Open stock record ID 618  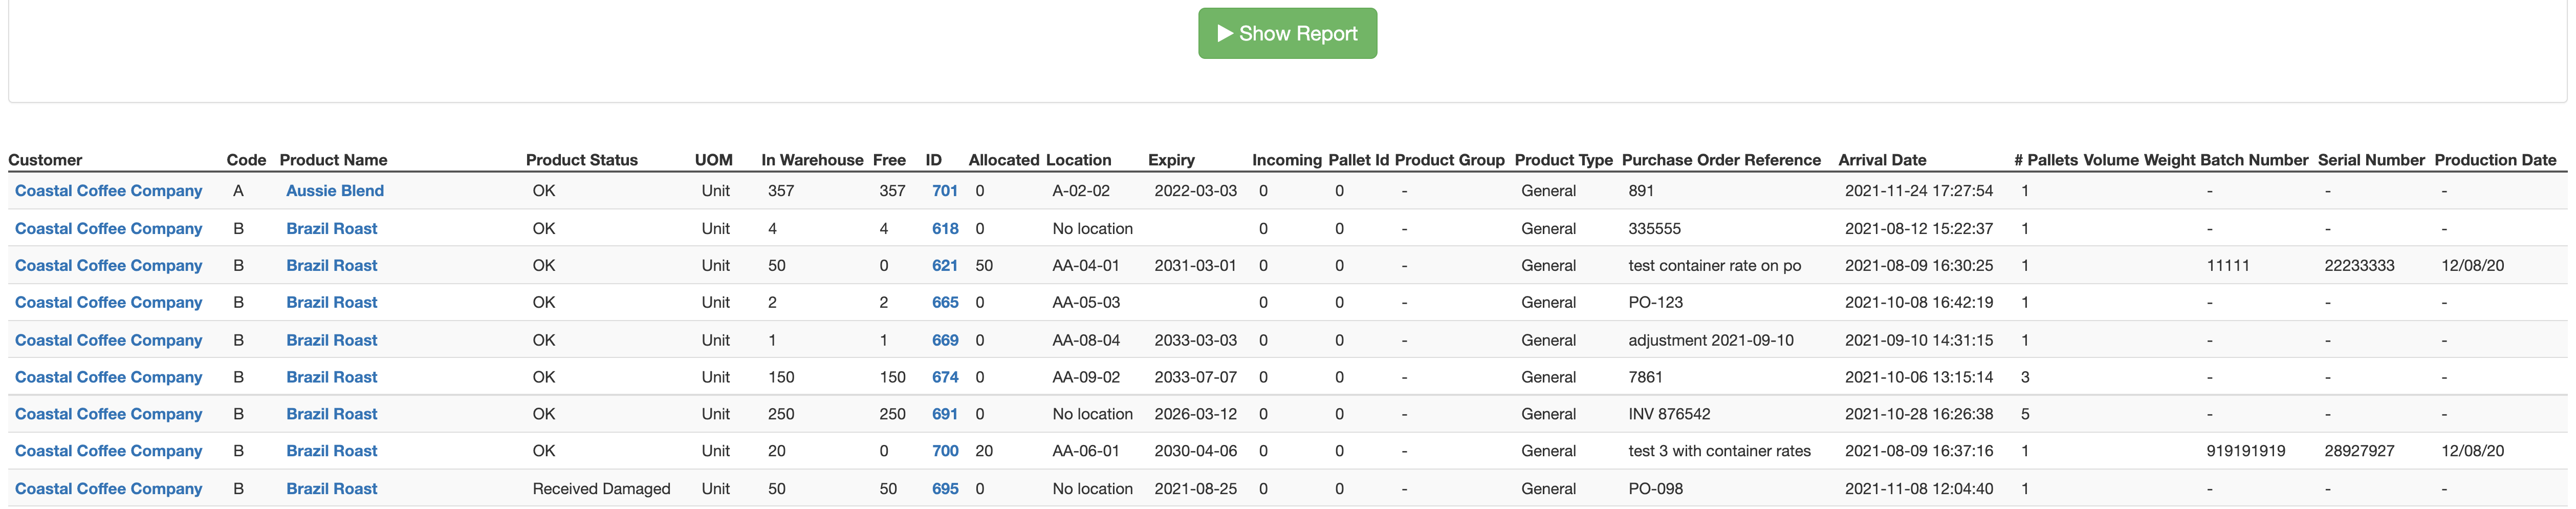click(x=944, y=228)
